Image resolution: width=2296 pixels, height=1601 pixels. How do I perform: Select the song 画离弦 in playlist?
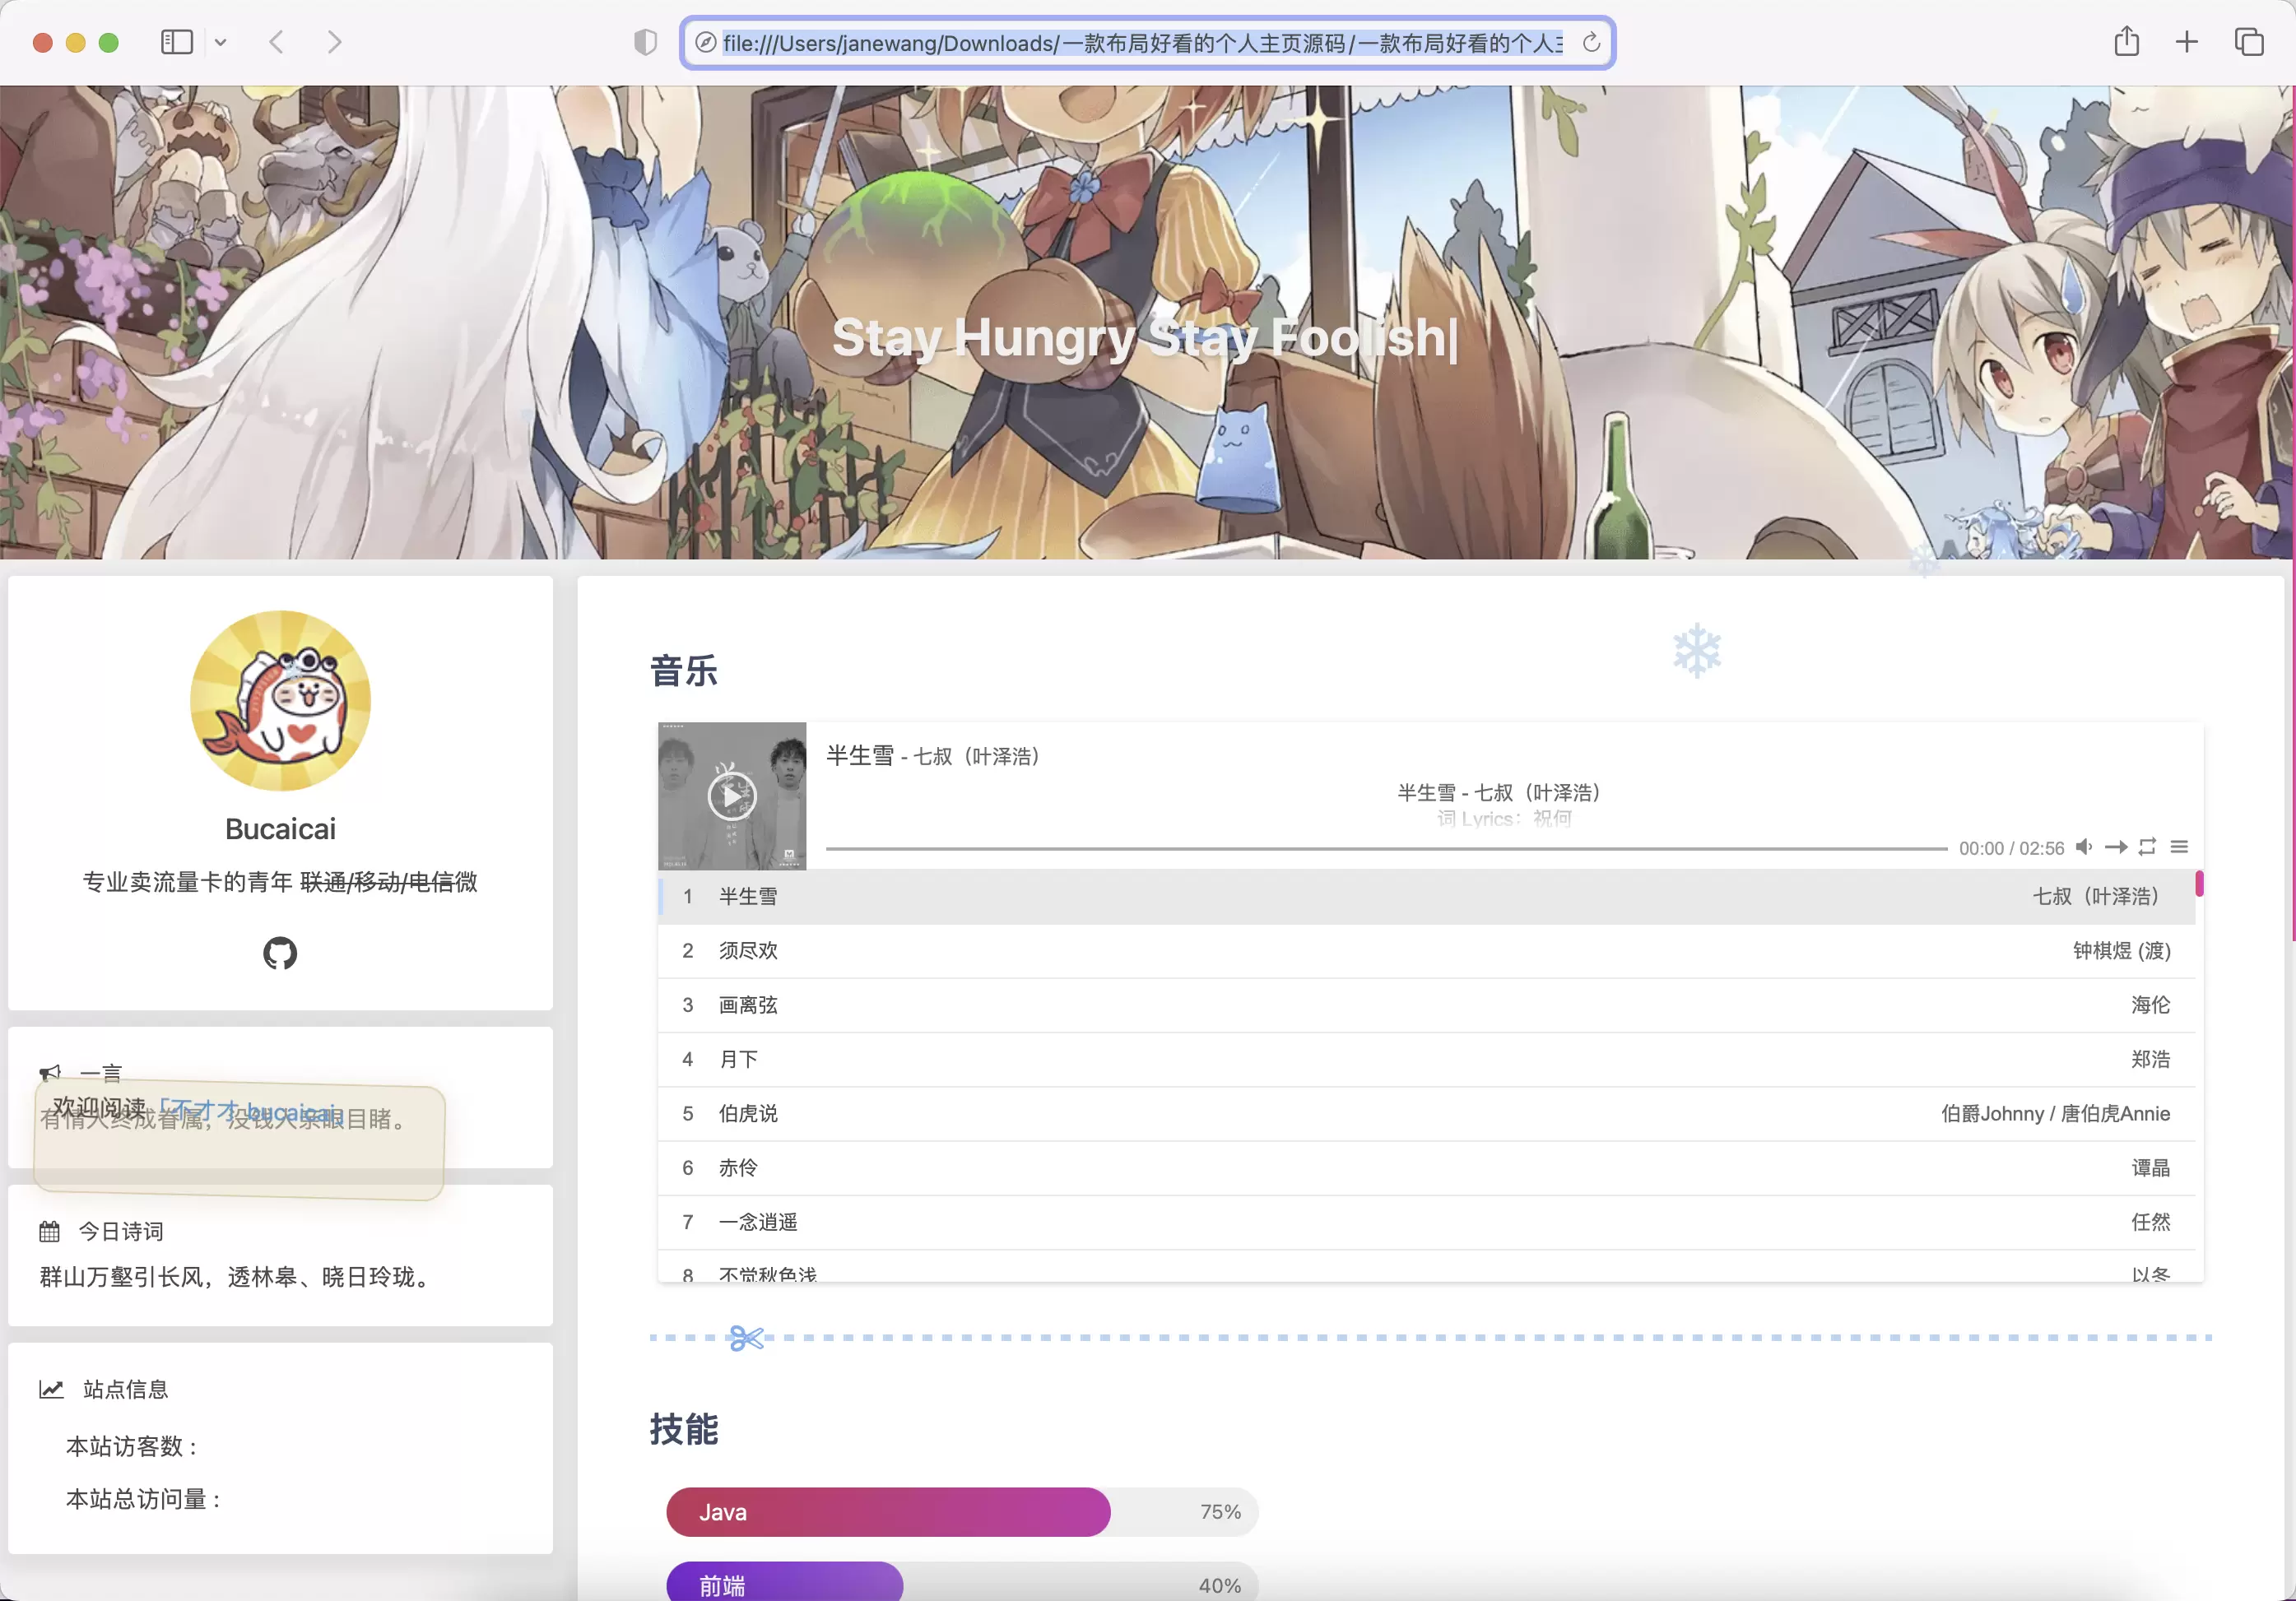(x=1426, y=1004)
